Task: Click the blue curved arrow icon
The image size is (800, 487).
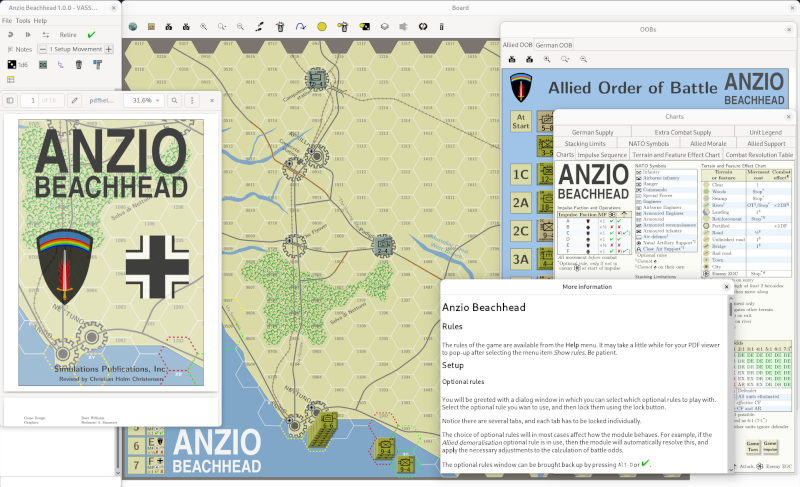Action: 301,27
